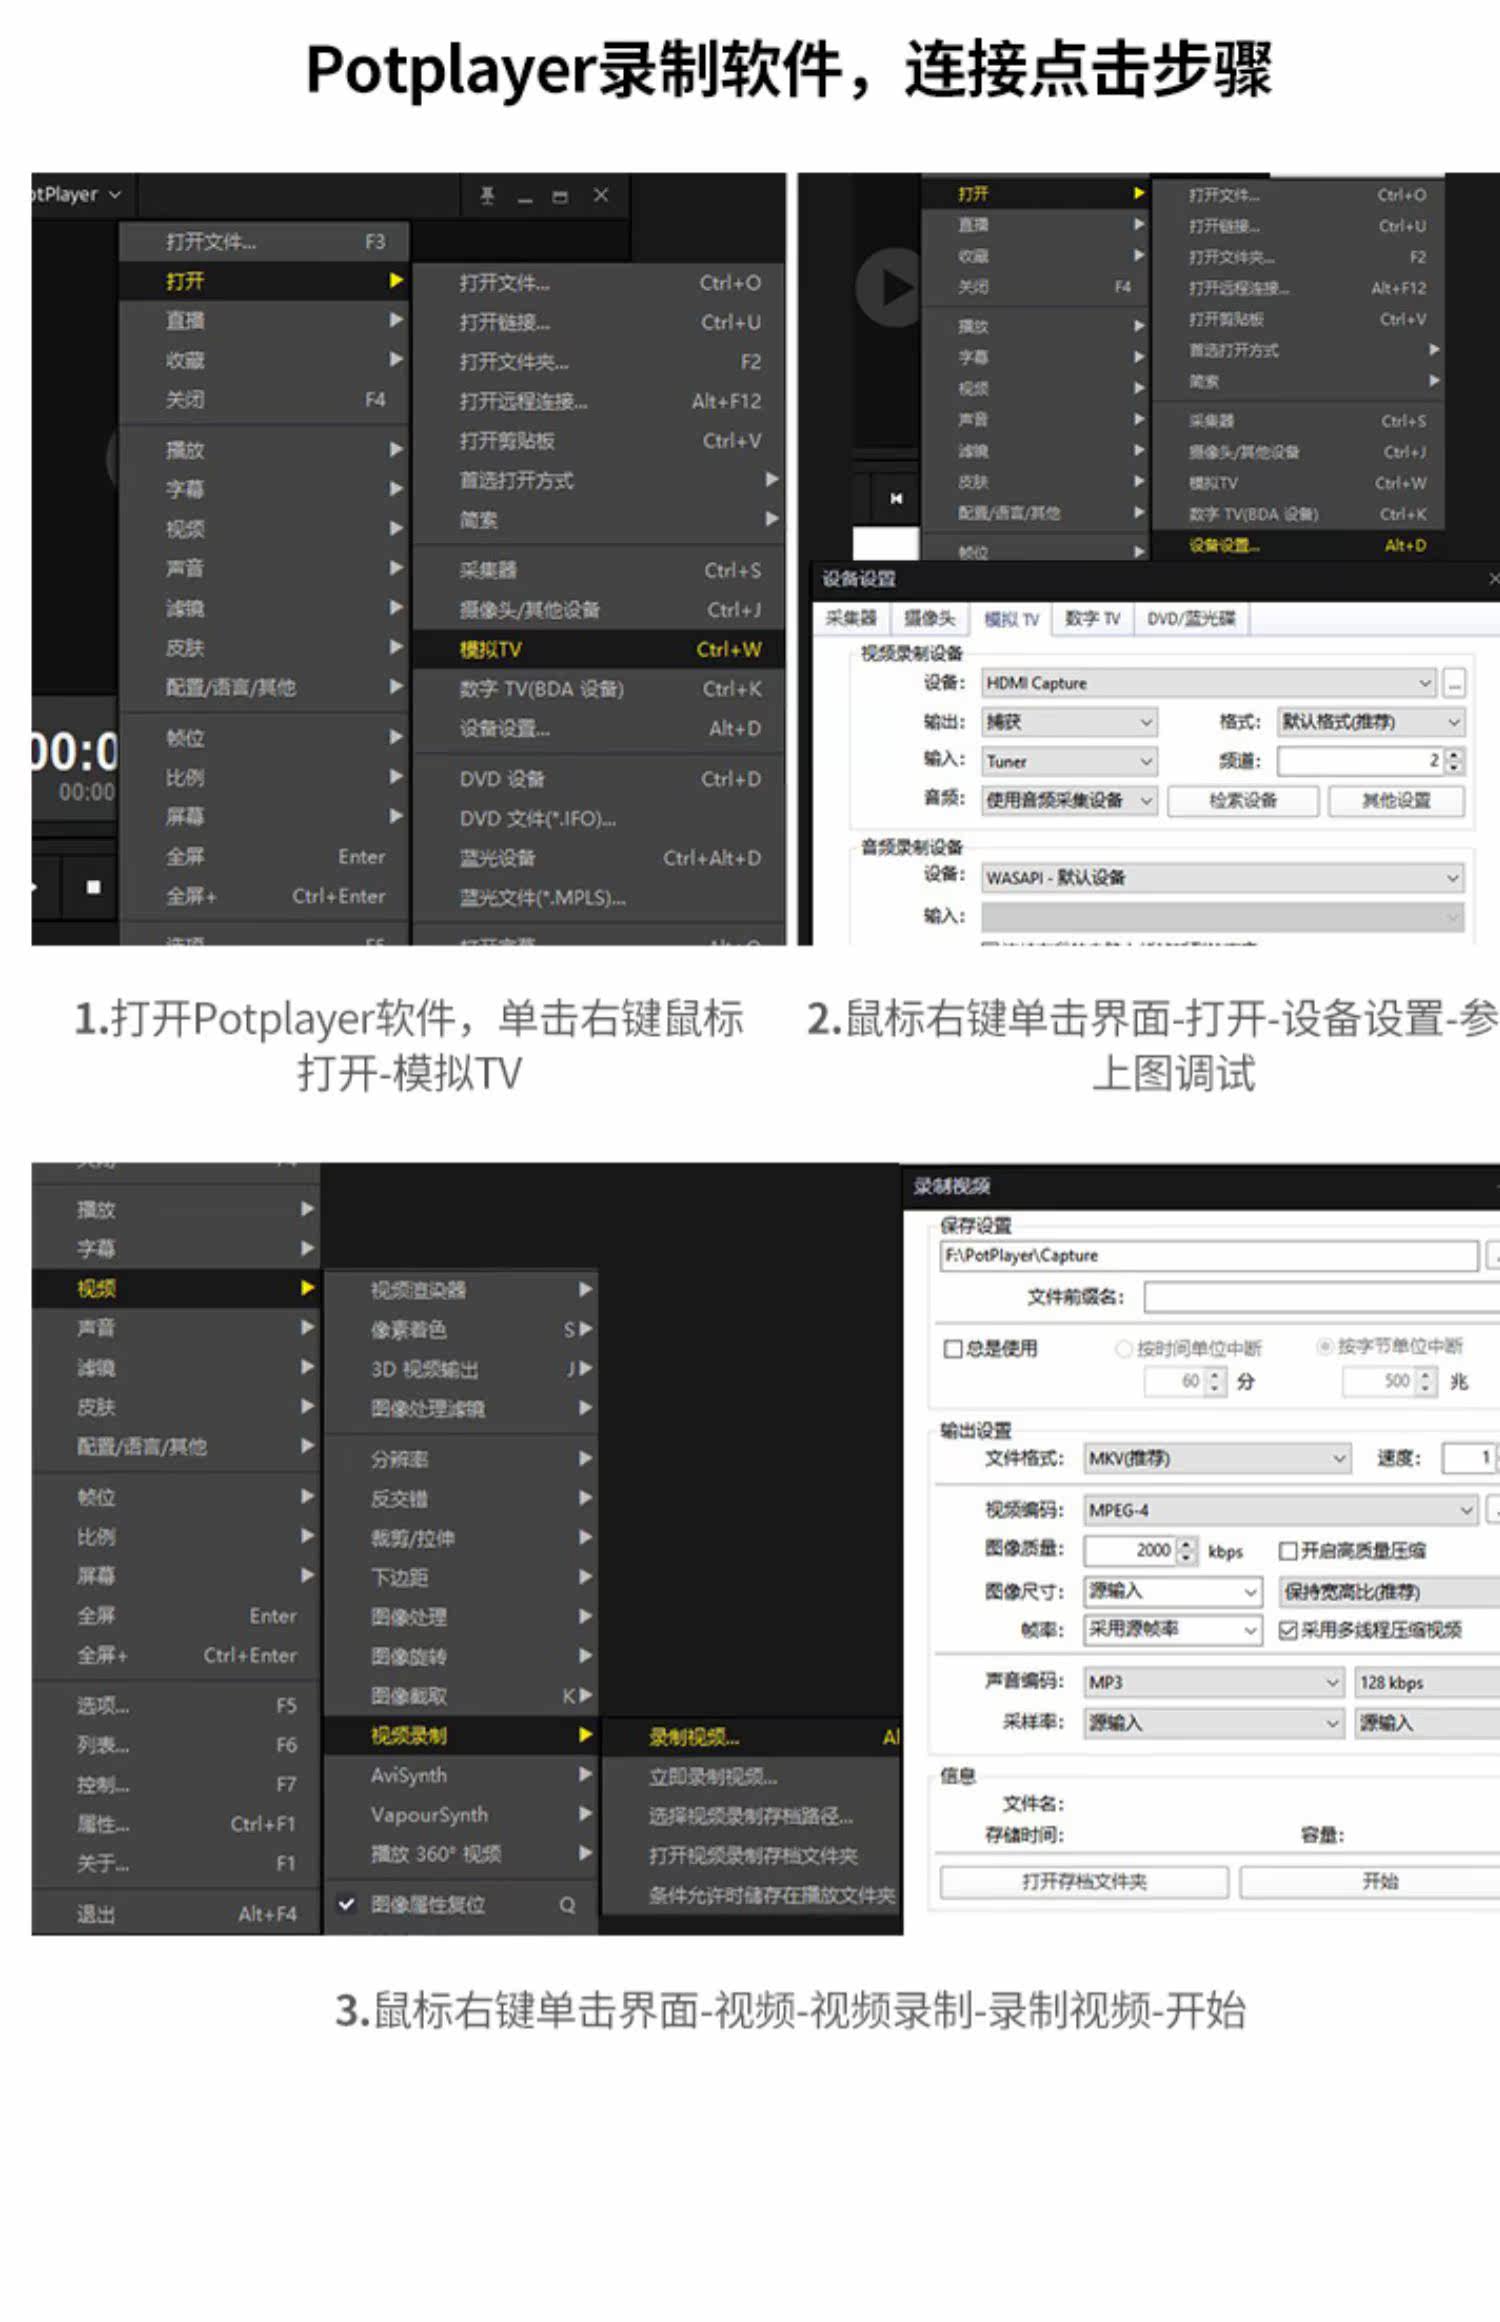
Task: Expand the 反交错 submenu
Action: [x=462, y=1498]
